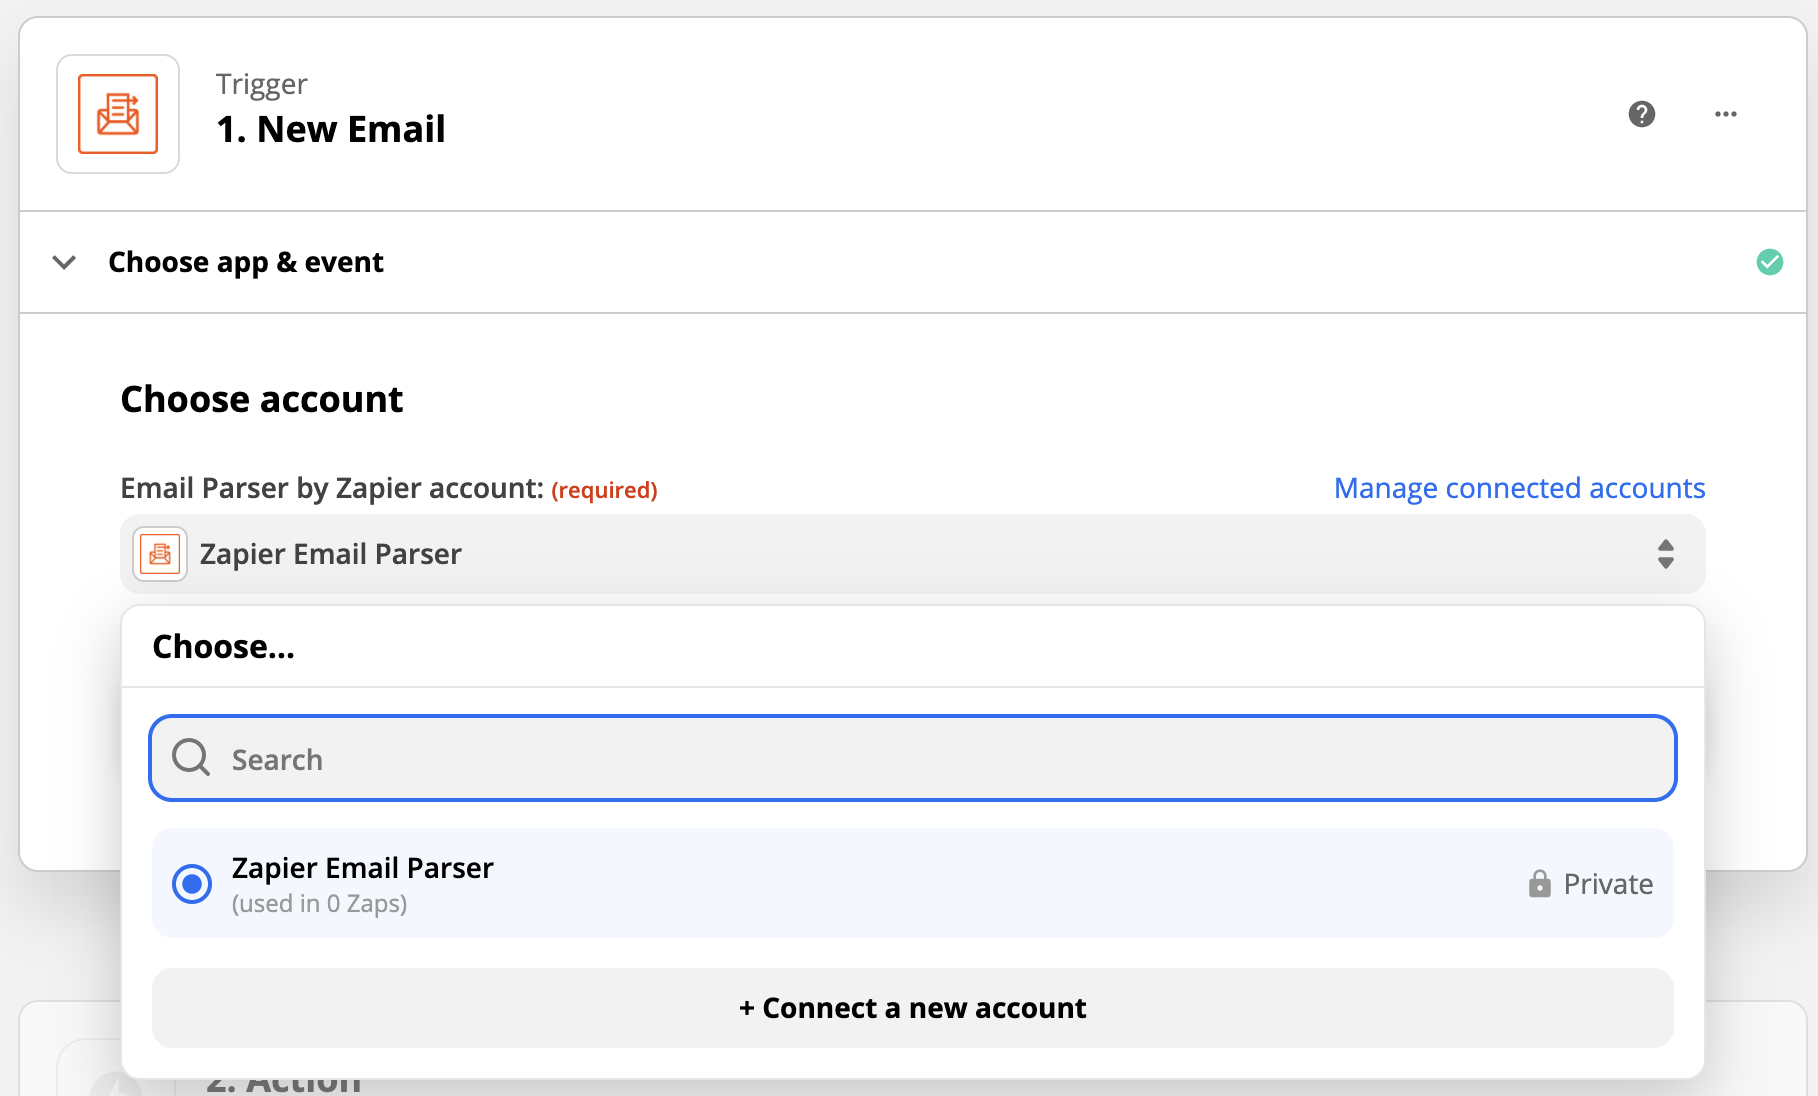Open the help question mark icon
1818x1096 pixels.
pyautogui.click(x=1642, y=114)
